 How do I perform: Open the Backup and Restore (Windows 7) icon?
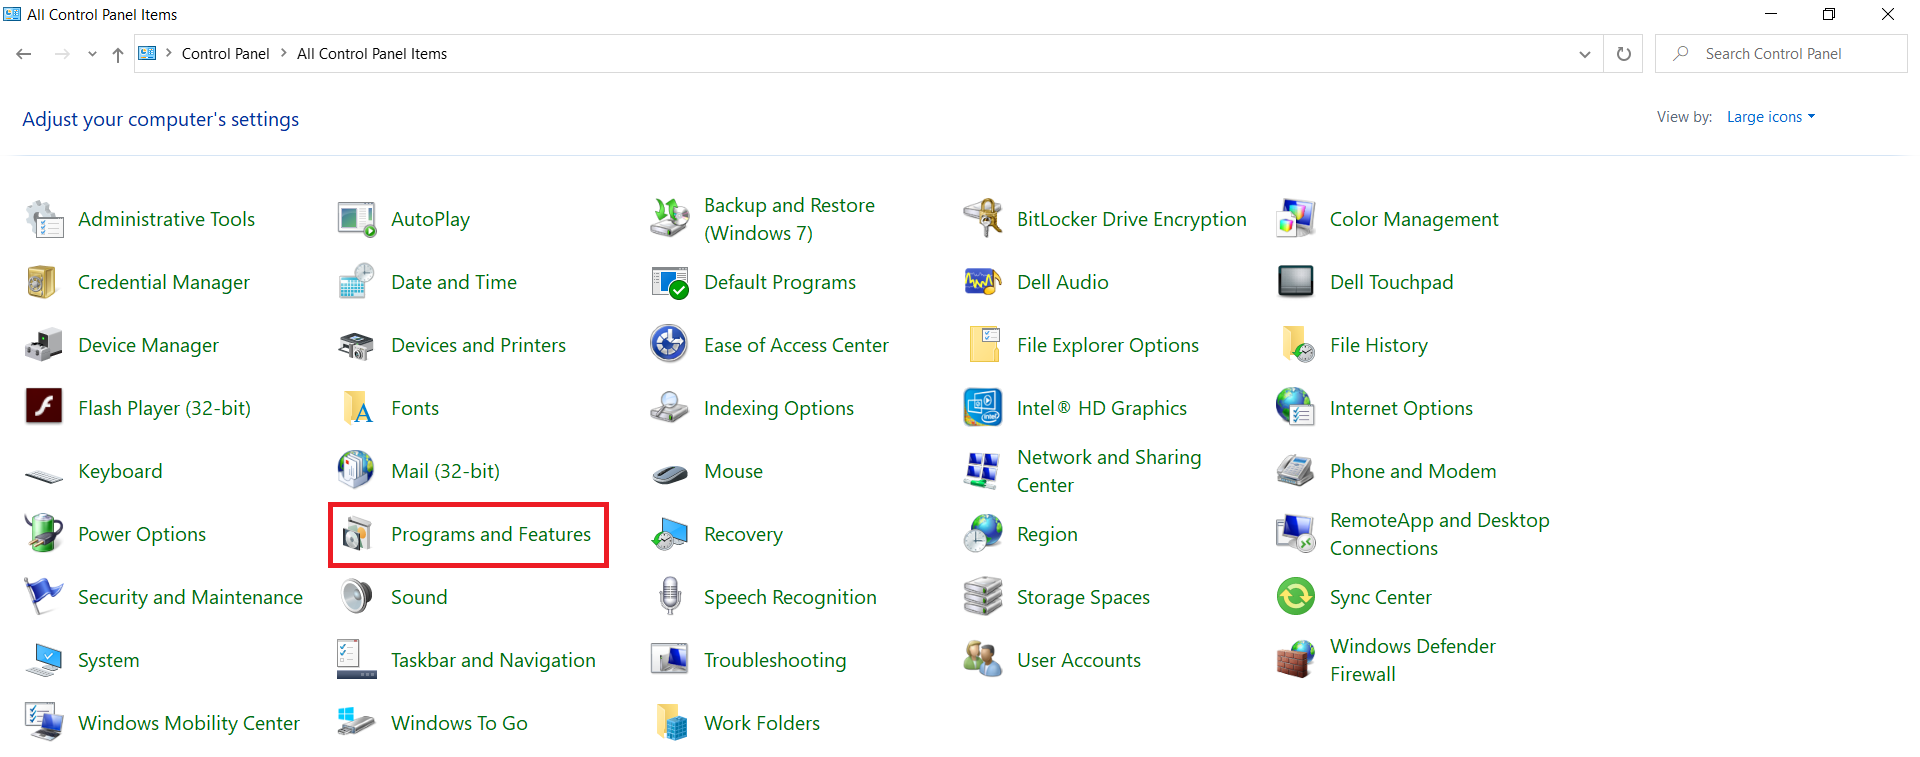tap(670, 219)
